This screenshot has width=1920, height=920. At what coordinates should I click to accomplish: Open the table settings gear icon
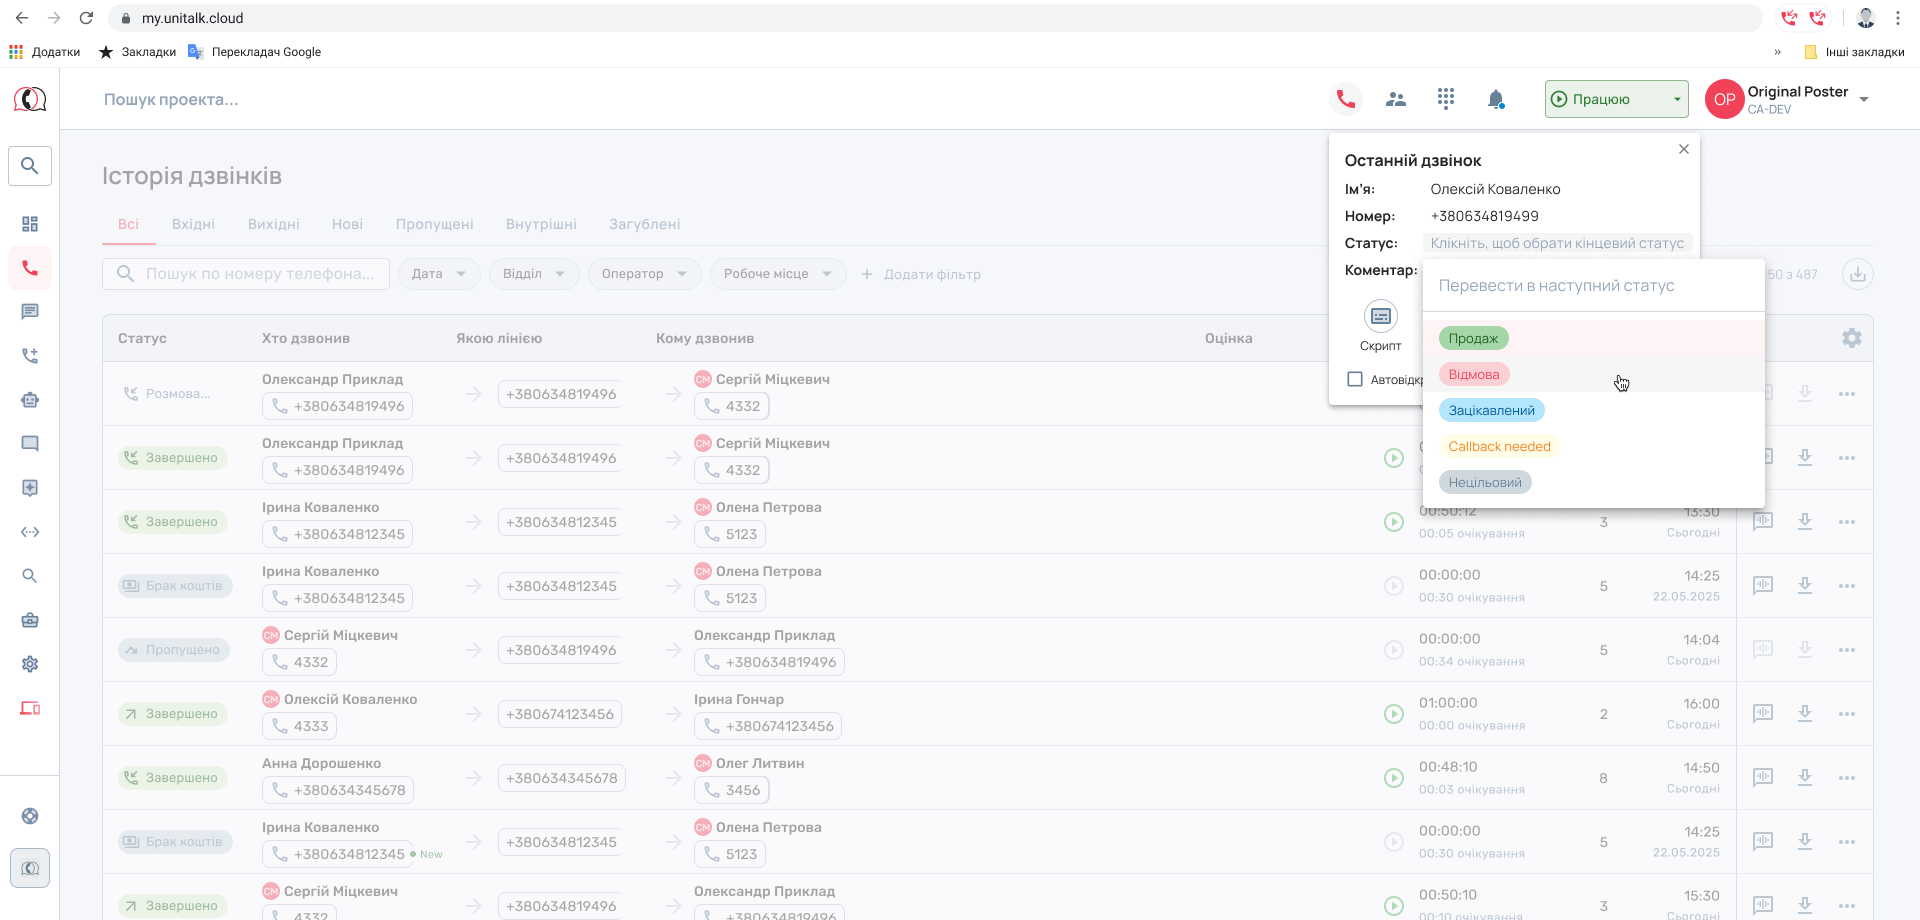pos(1852,338)
